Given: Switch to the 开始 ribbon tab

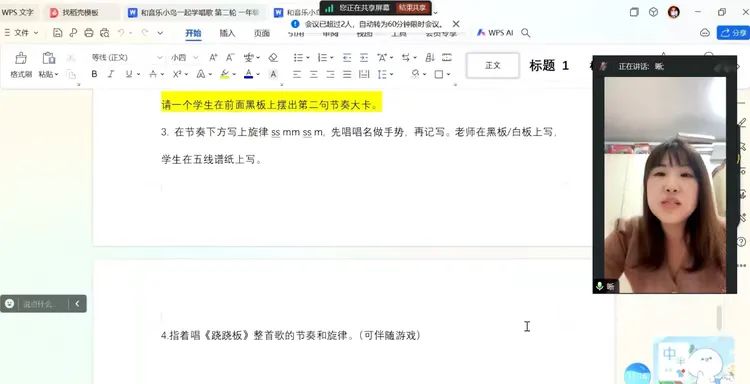Looking at the screenshot, I should pyautogui.click(x=193, y=33).
